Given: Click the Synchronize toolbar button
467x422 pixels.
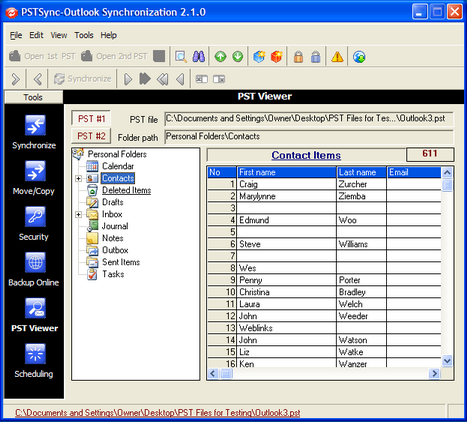Looking at the screenshot, I should (83, 79).
